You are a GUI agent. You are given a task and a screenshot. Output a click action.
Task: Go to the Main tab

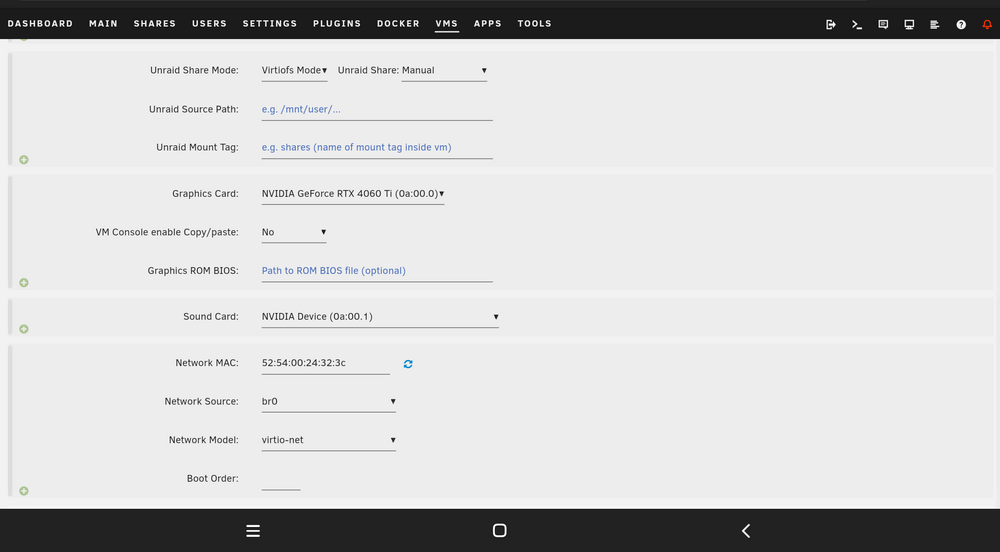103,24
